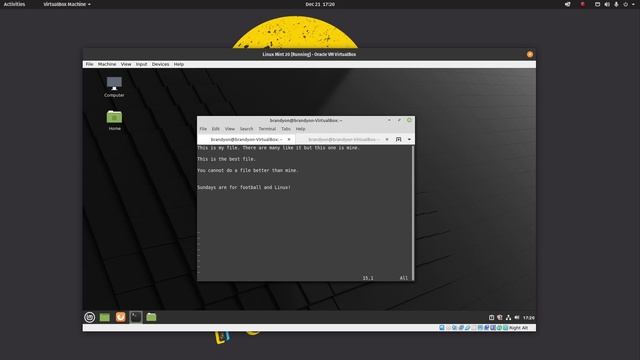Click the VirtualBox window title 'Linux Mint 20 [Running]'
This screenshot has height=360, width=640.
coord(309,54)
